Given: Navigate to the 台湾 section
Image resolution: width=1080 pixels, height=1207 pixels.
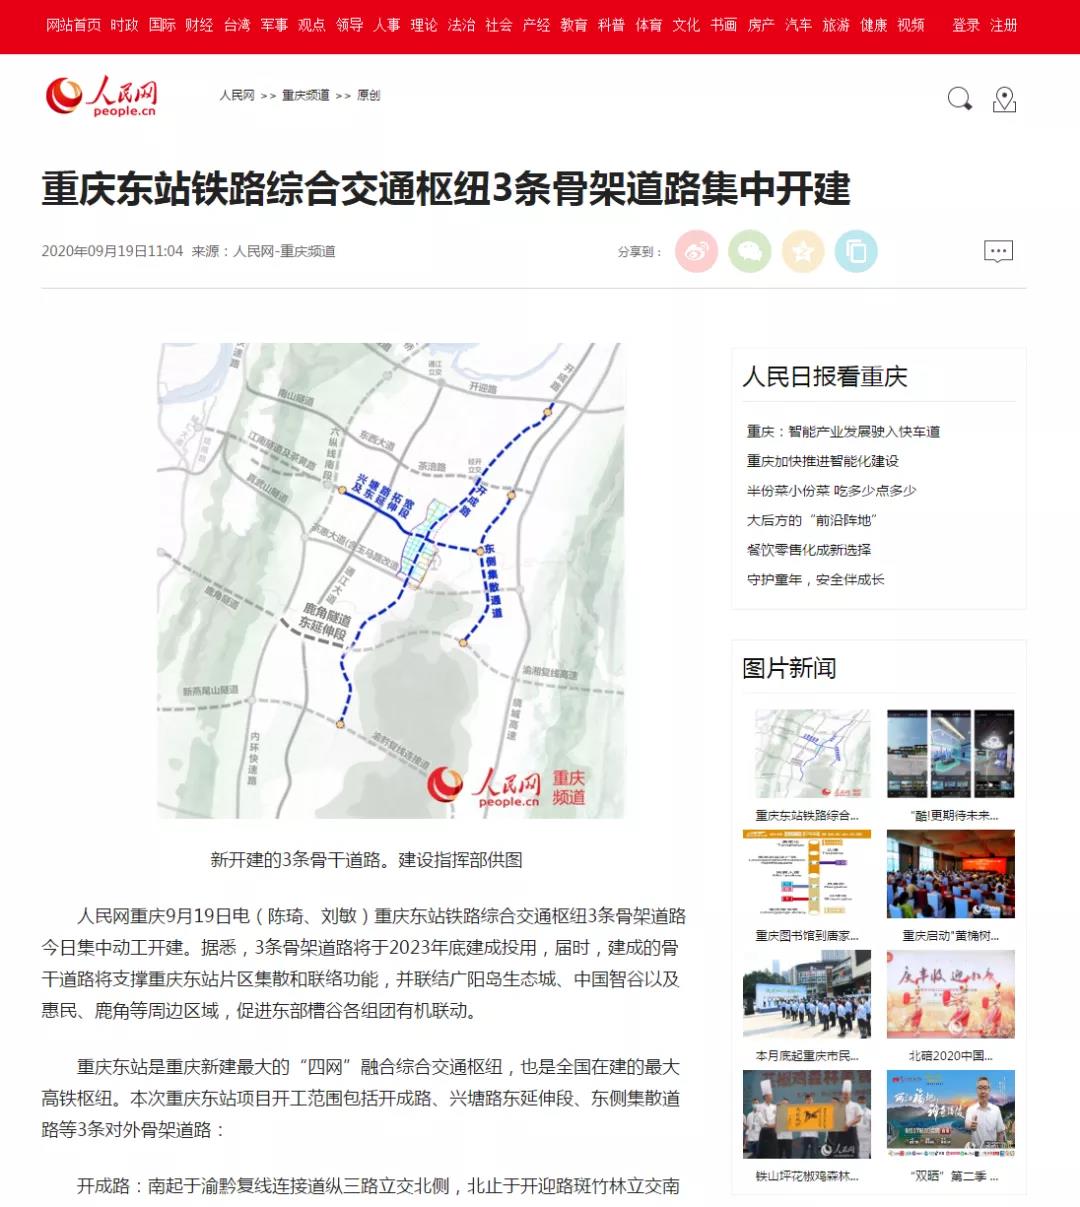Looking at the screenshot, I should click(237, 25).
